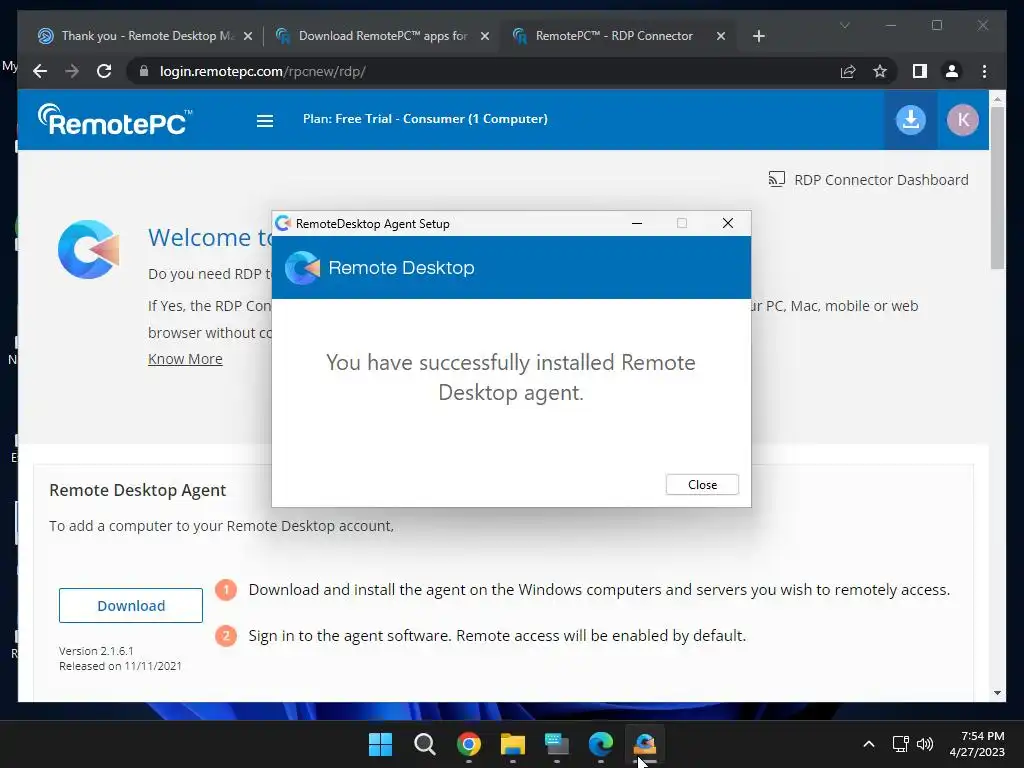The image size is (1024, 768).
Task: Minimize the RemoteDesktop Agent Setup dialog
Action: tap(637, 223)
